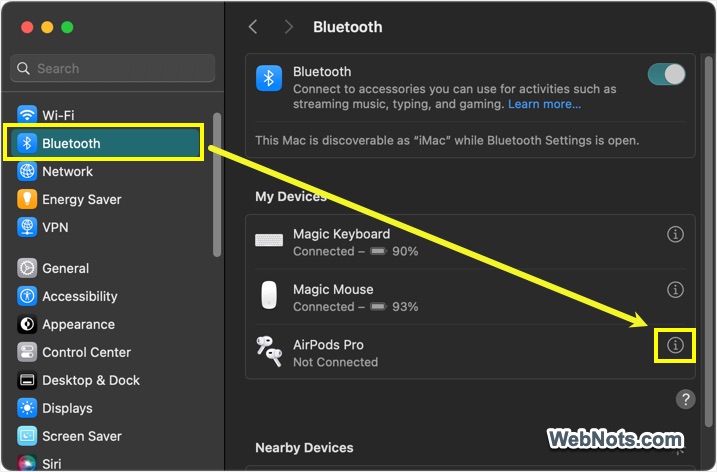This screenshot has height=472, width=717.
Task: Open the Learn more link
Action: coord(544,104)
